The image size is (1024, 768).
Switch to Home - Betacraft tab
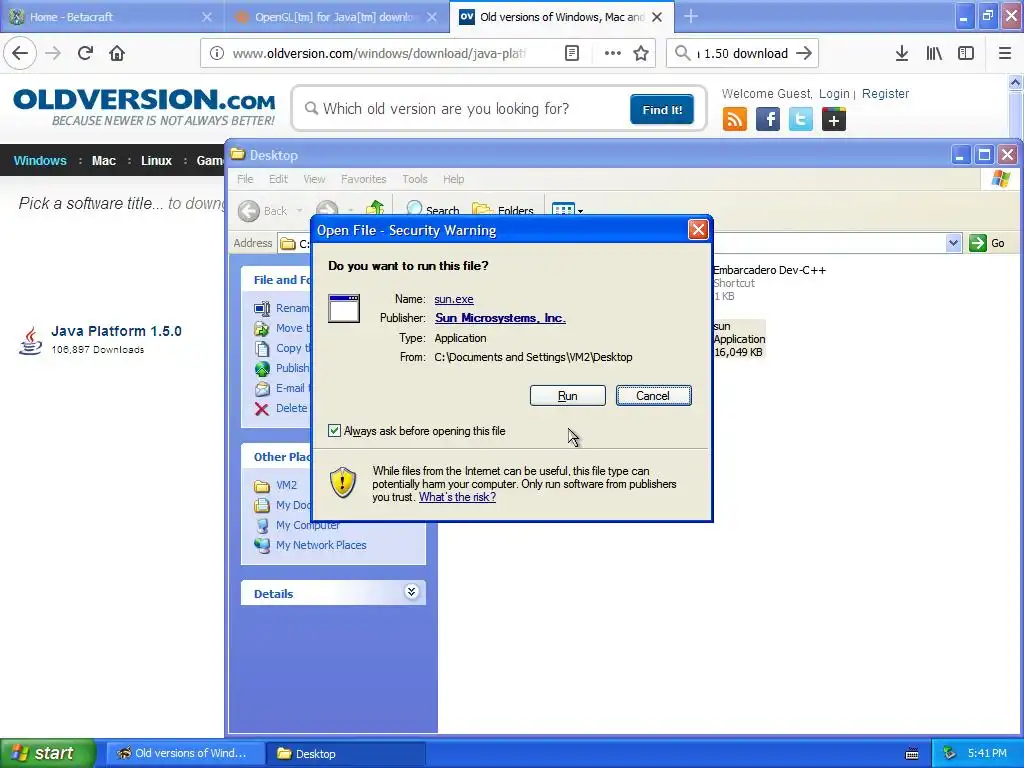coord(112,17)
